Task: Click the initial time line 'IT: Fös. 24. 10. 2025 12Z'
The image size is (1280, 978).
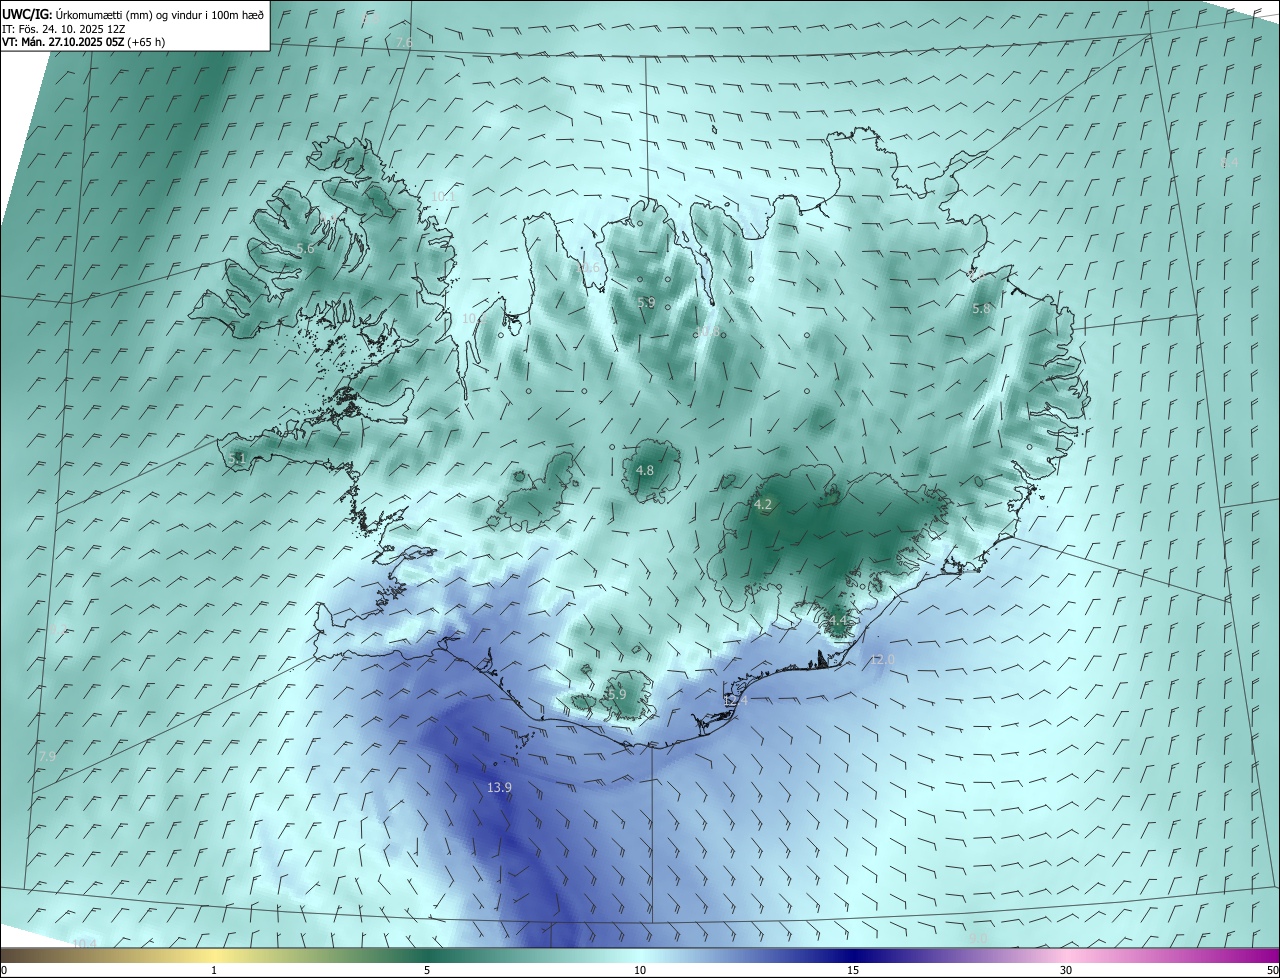Action: 63,29
